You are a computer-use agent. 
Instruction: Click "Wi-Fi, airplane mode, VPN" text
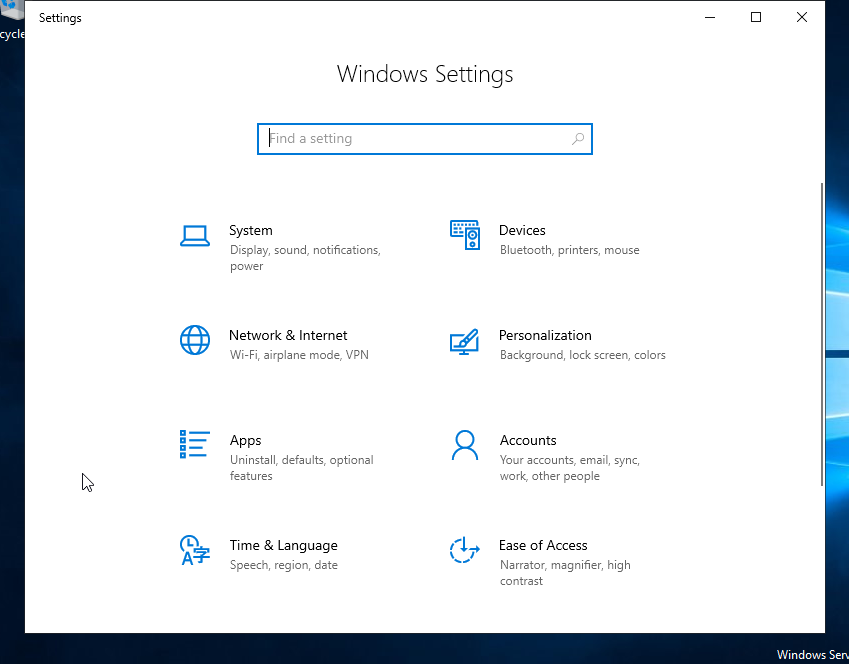(x=299, y=355)
